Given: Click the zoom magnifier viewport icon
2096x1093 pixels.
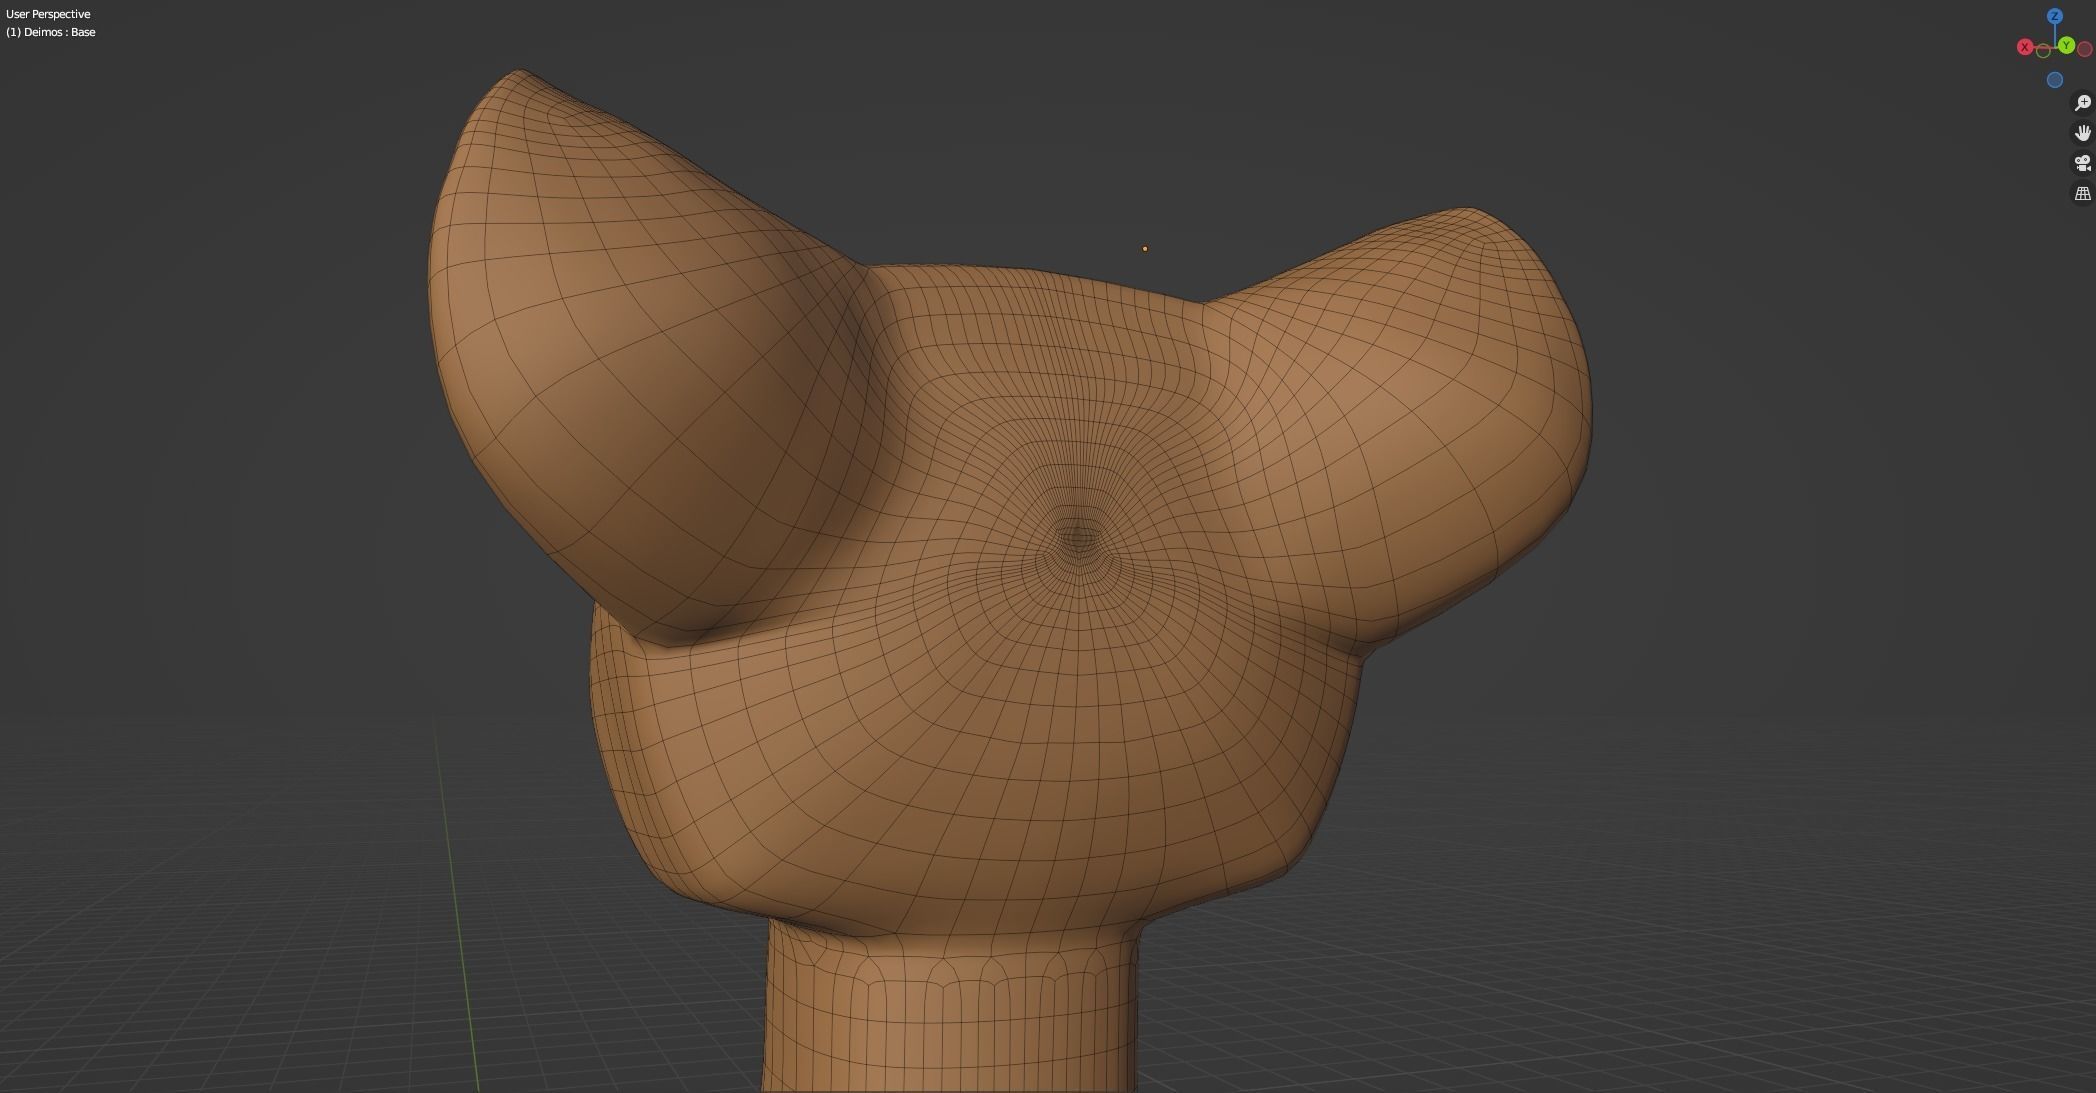Looking at the screenshot, I should [2083, 103].
